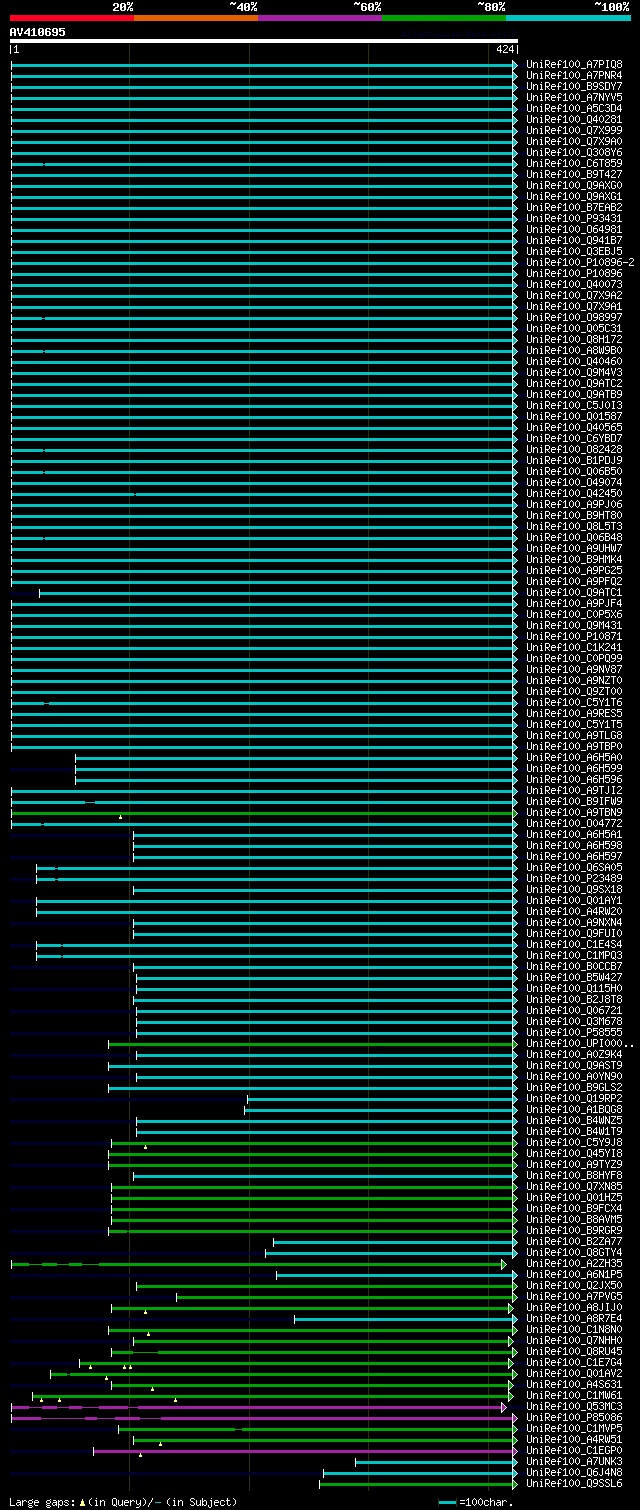Select label UniRef100_A8R7E4
The height and width of the screenshot is (1510, 640).
[x=574, y=1318]
